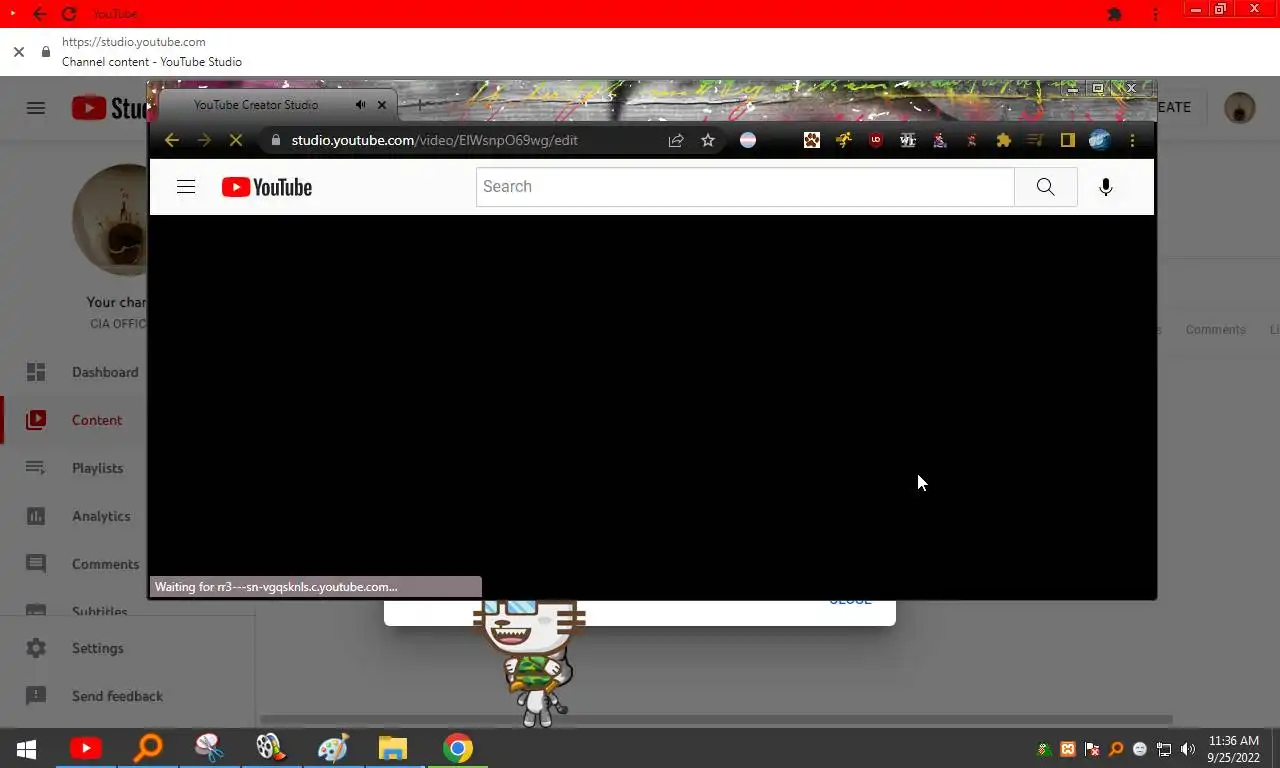Click the magnifier search button
This screenshot has width=1280, height=768.
(x=1046, y=187)
